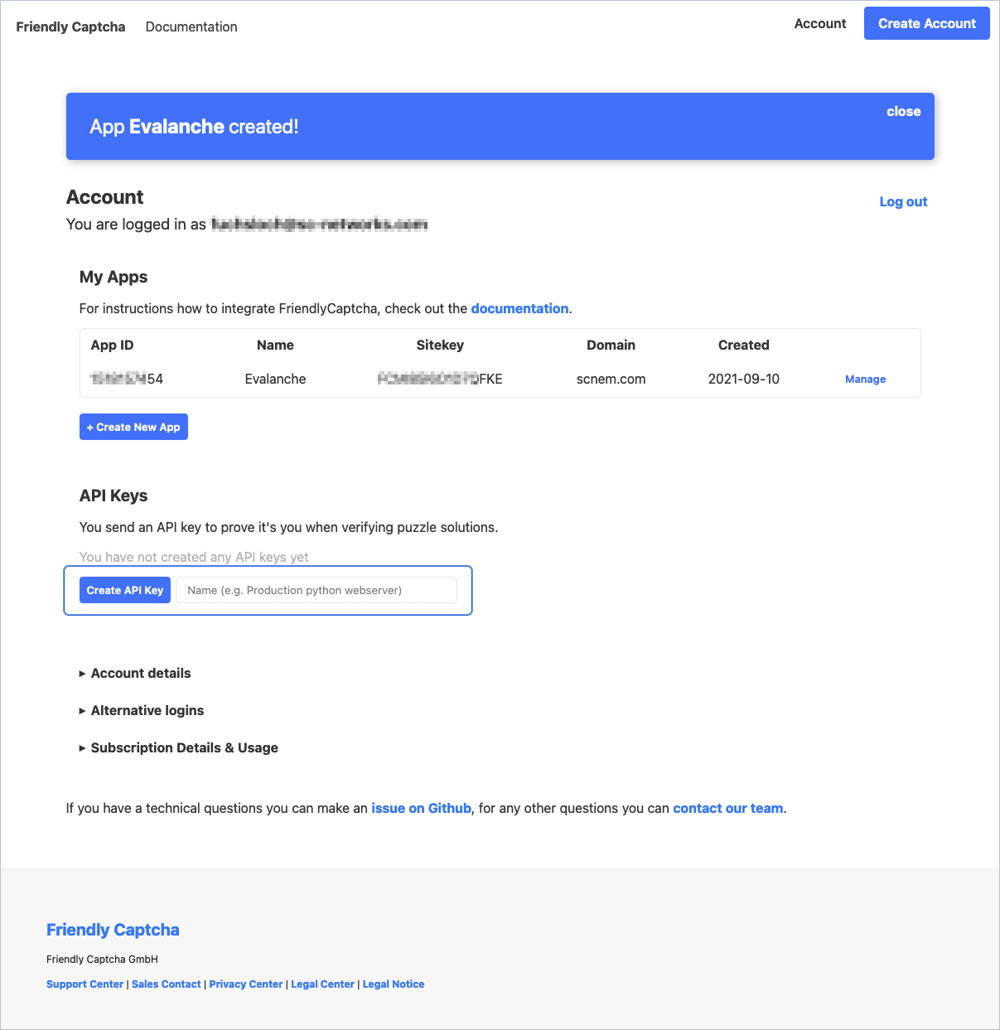Screen dimensions: 1000x1030
Task: Close the app created notification banner
Action: coord(903,112)
